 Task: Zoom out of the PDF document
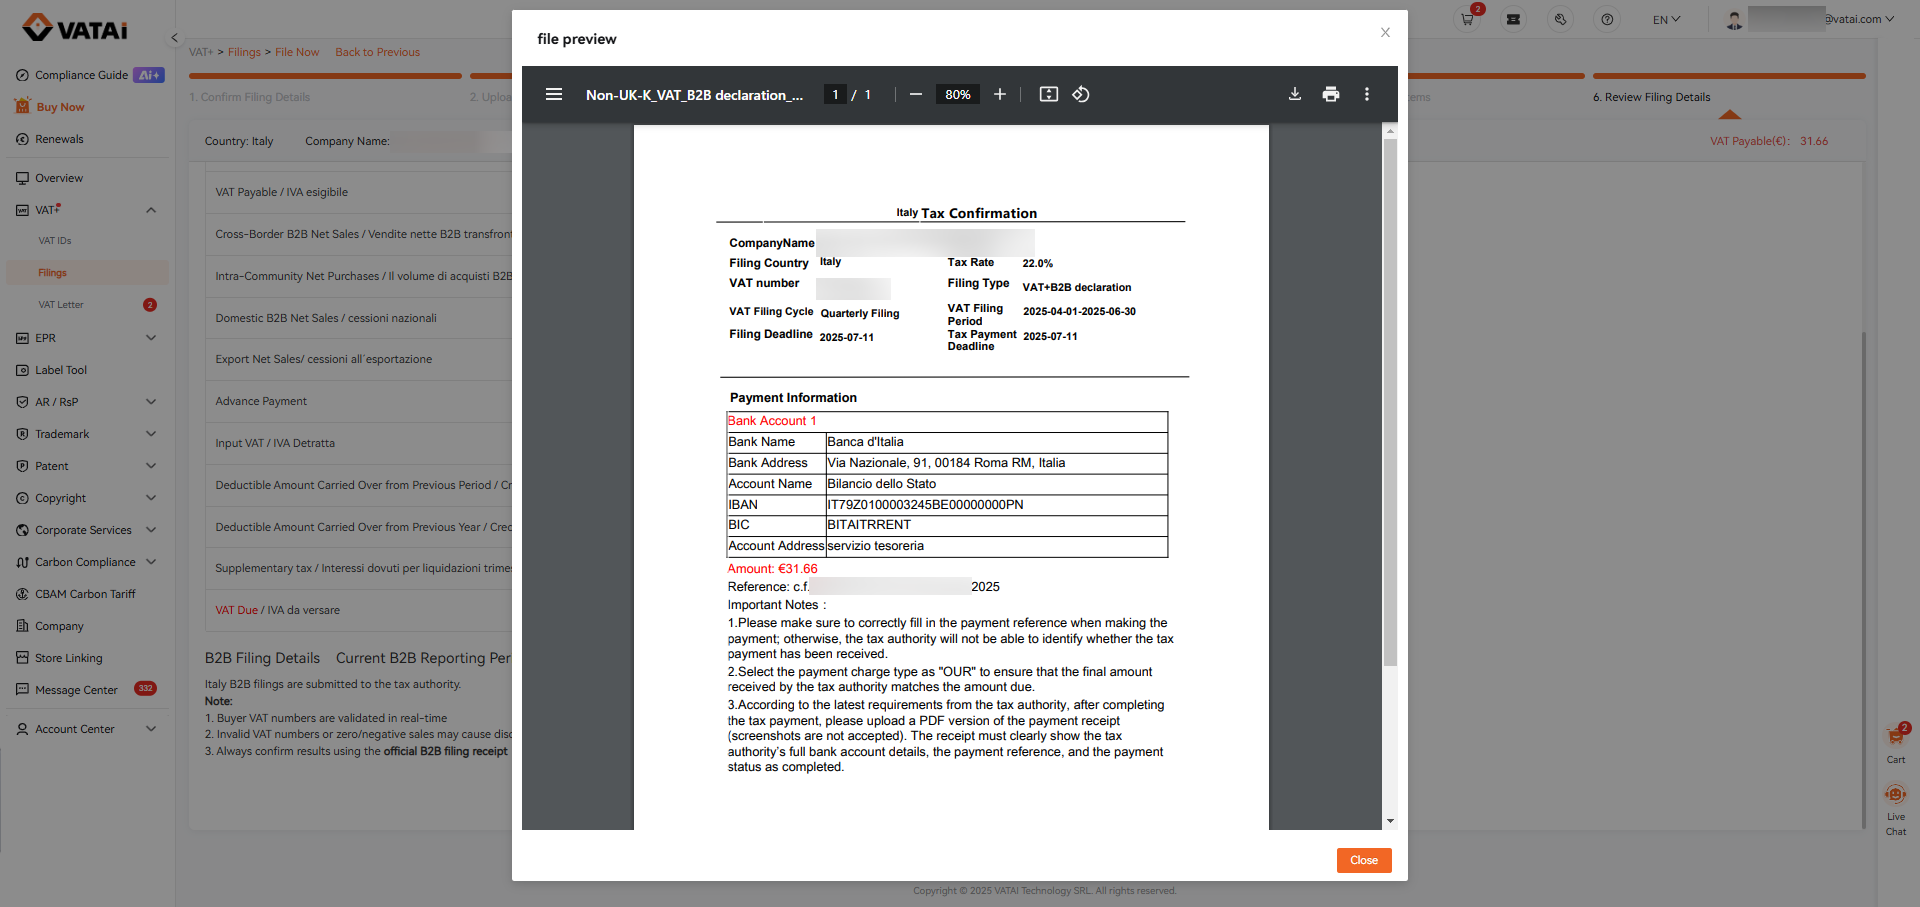click(915, 94)
